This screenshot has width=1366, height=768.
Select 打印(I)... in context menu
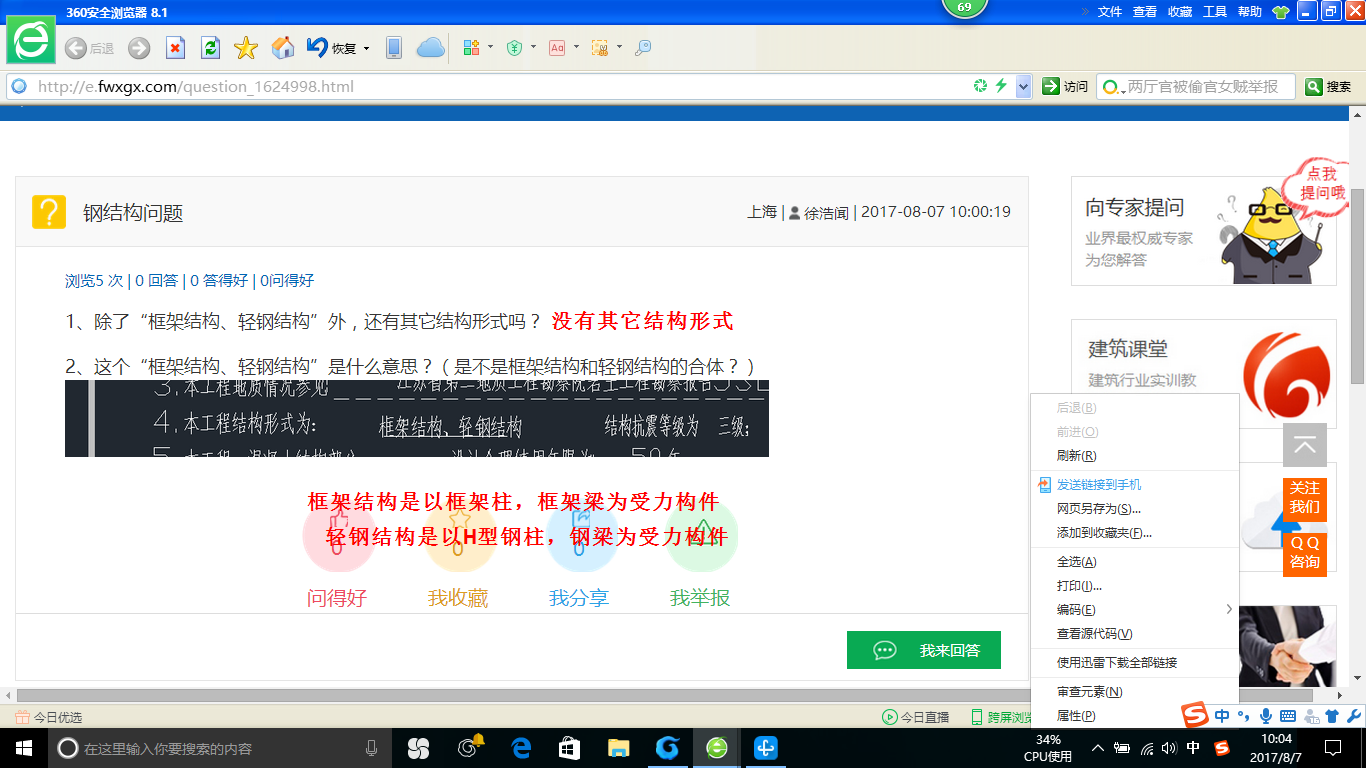tap(1135, 586)
